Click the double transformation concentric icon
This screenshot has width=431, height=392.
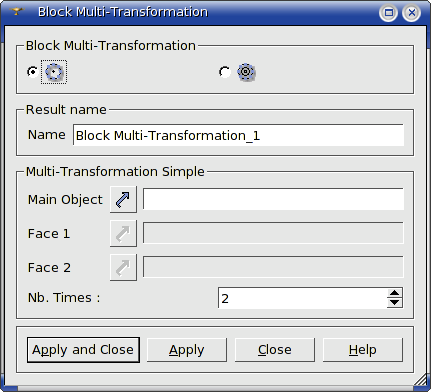(246, 72)
